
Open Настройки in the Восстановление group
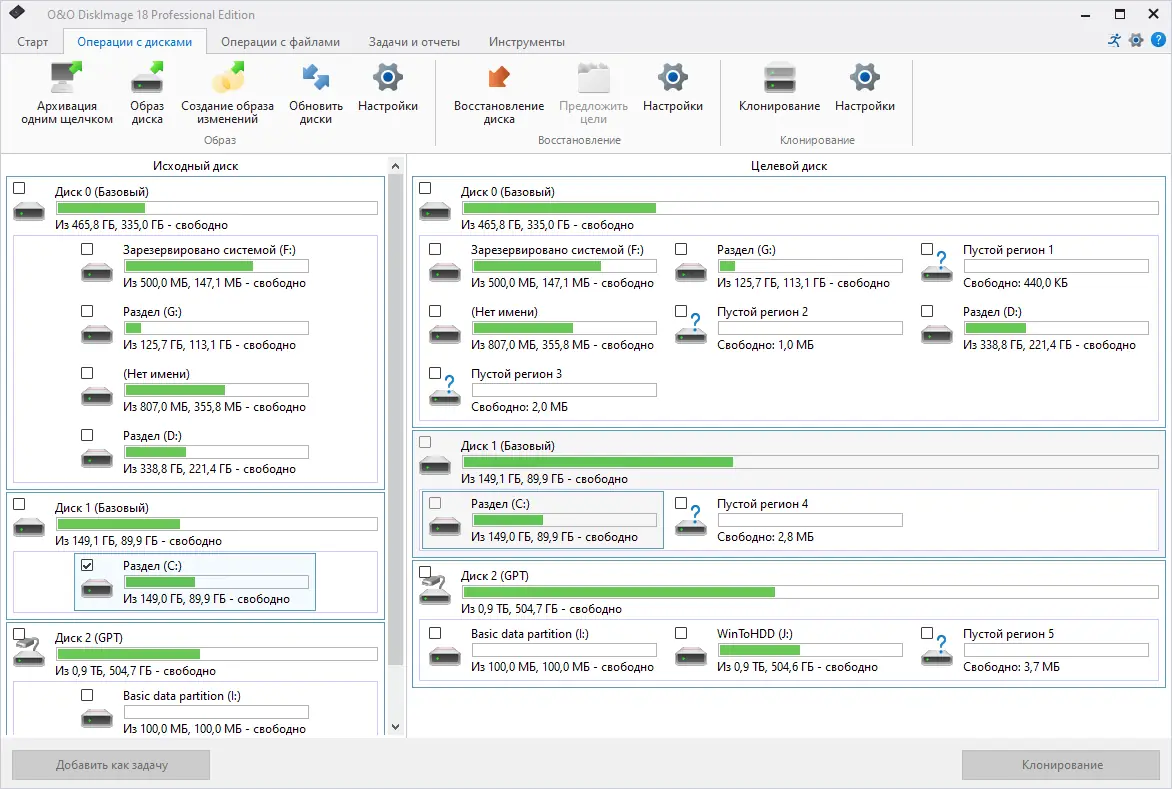point(673,78)
